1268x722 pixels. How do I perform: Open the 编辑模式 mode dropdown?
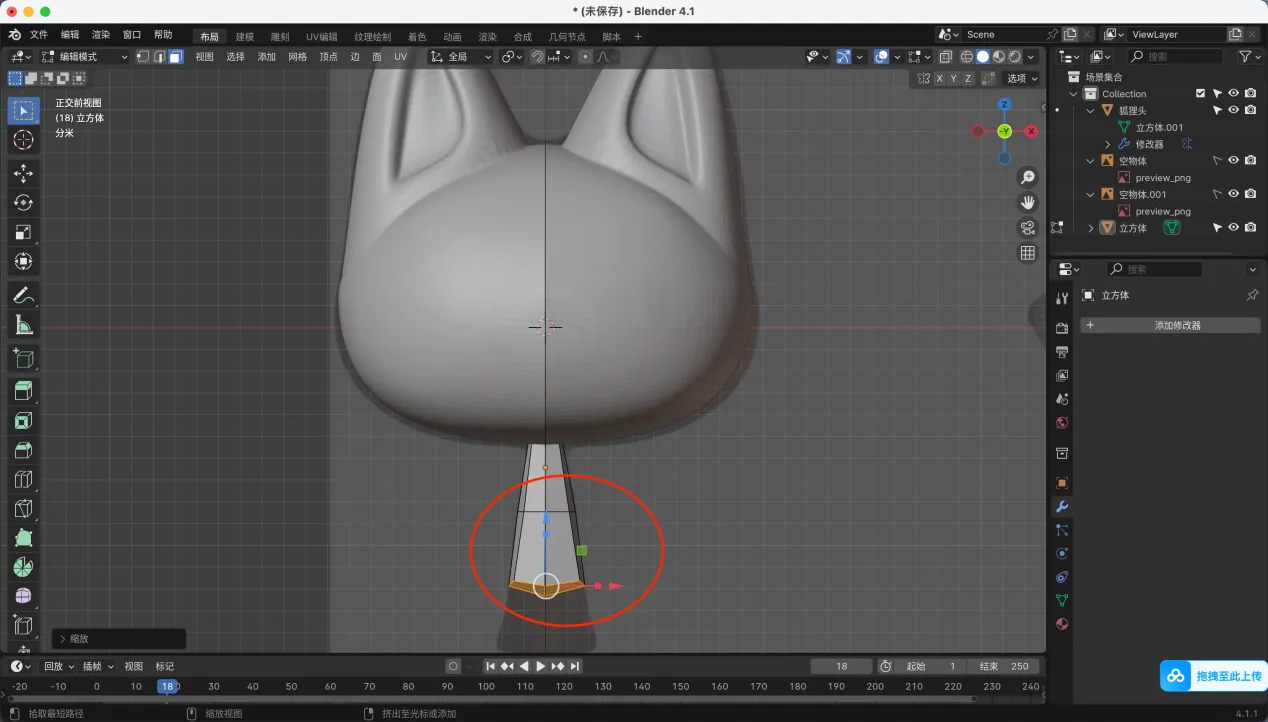85,57
